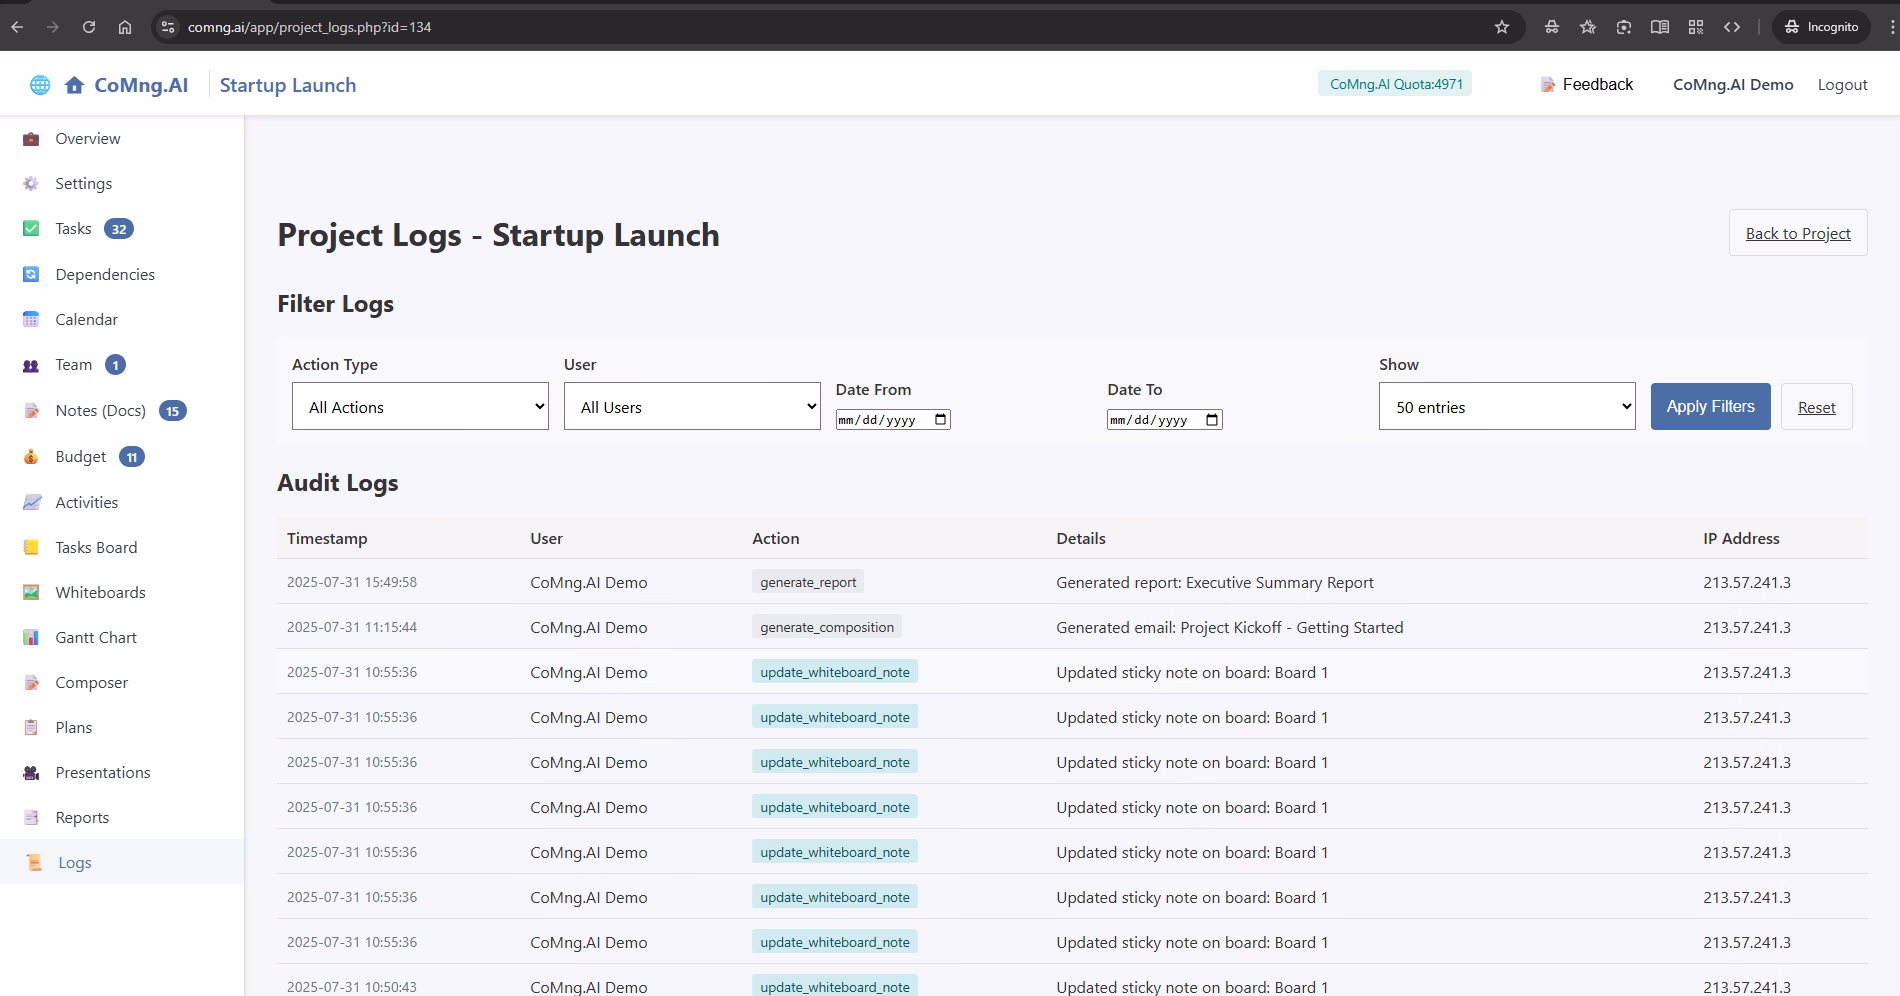The height and width of the screenshot is (996, 1900).
Task: Click the timestamp 2025-07-31 15:49:58
Action: [x=352, y=582]
